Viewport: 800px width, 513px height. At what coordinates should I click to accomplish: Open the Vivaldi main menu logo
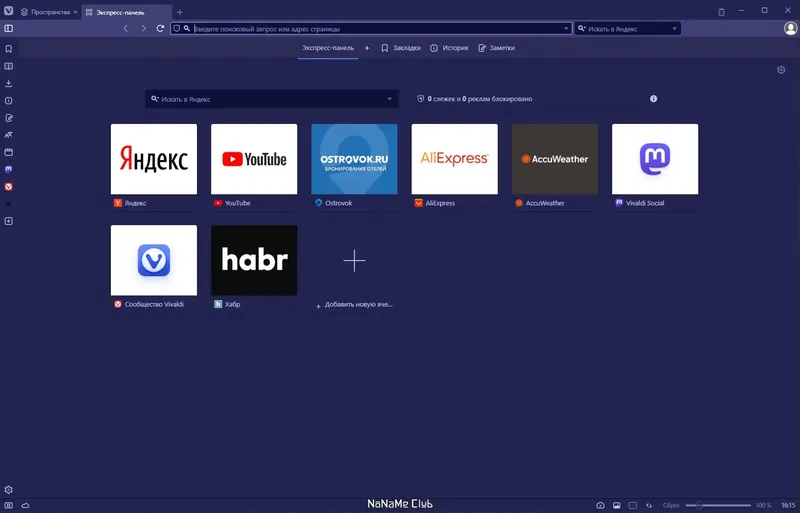tap(9, 11)
